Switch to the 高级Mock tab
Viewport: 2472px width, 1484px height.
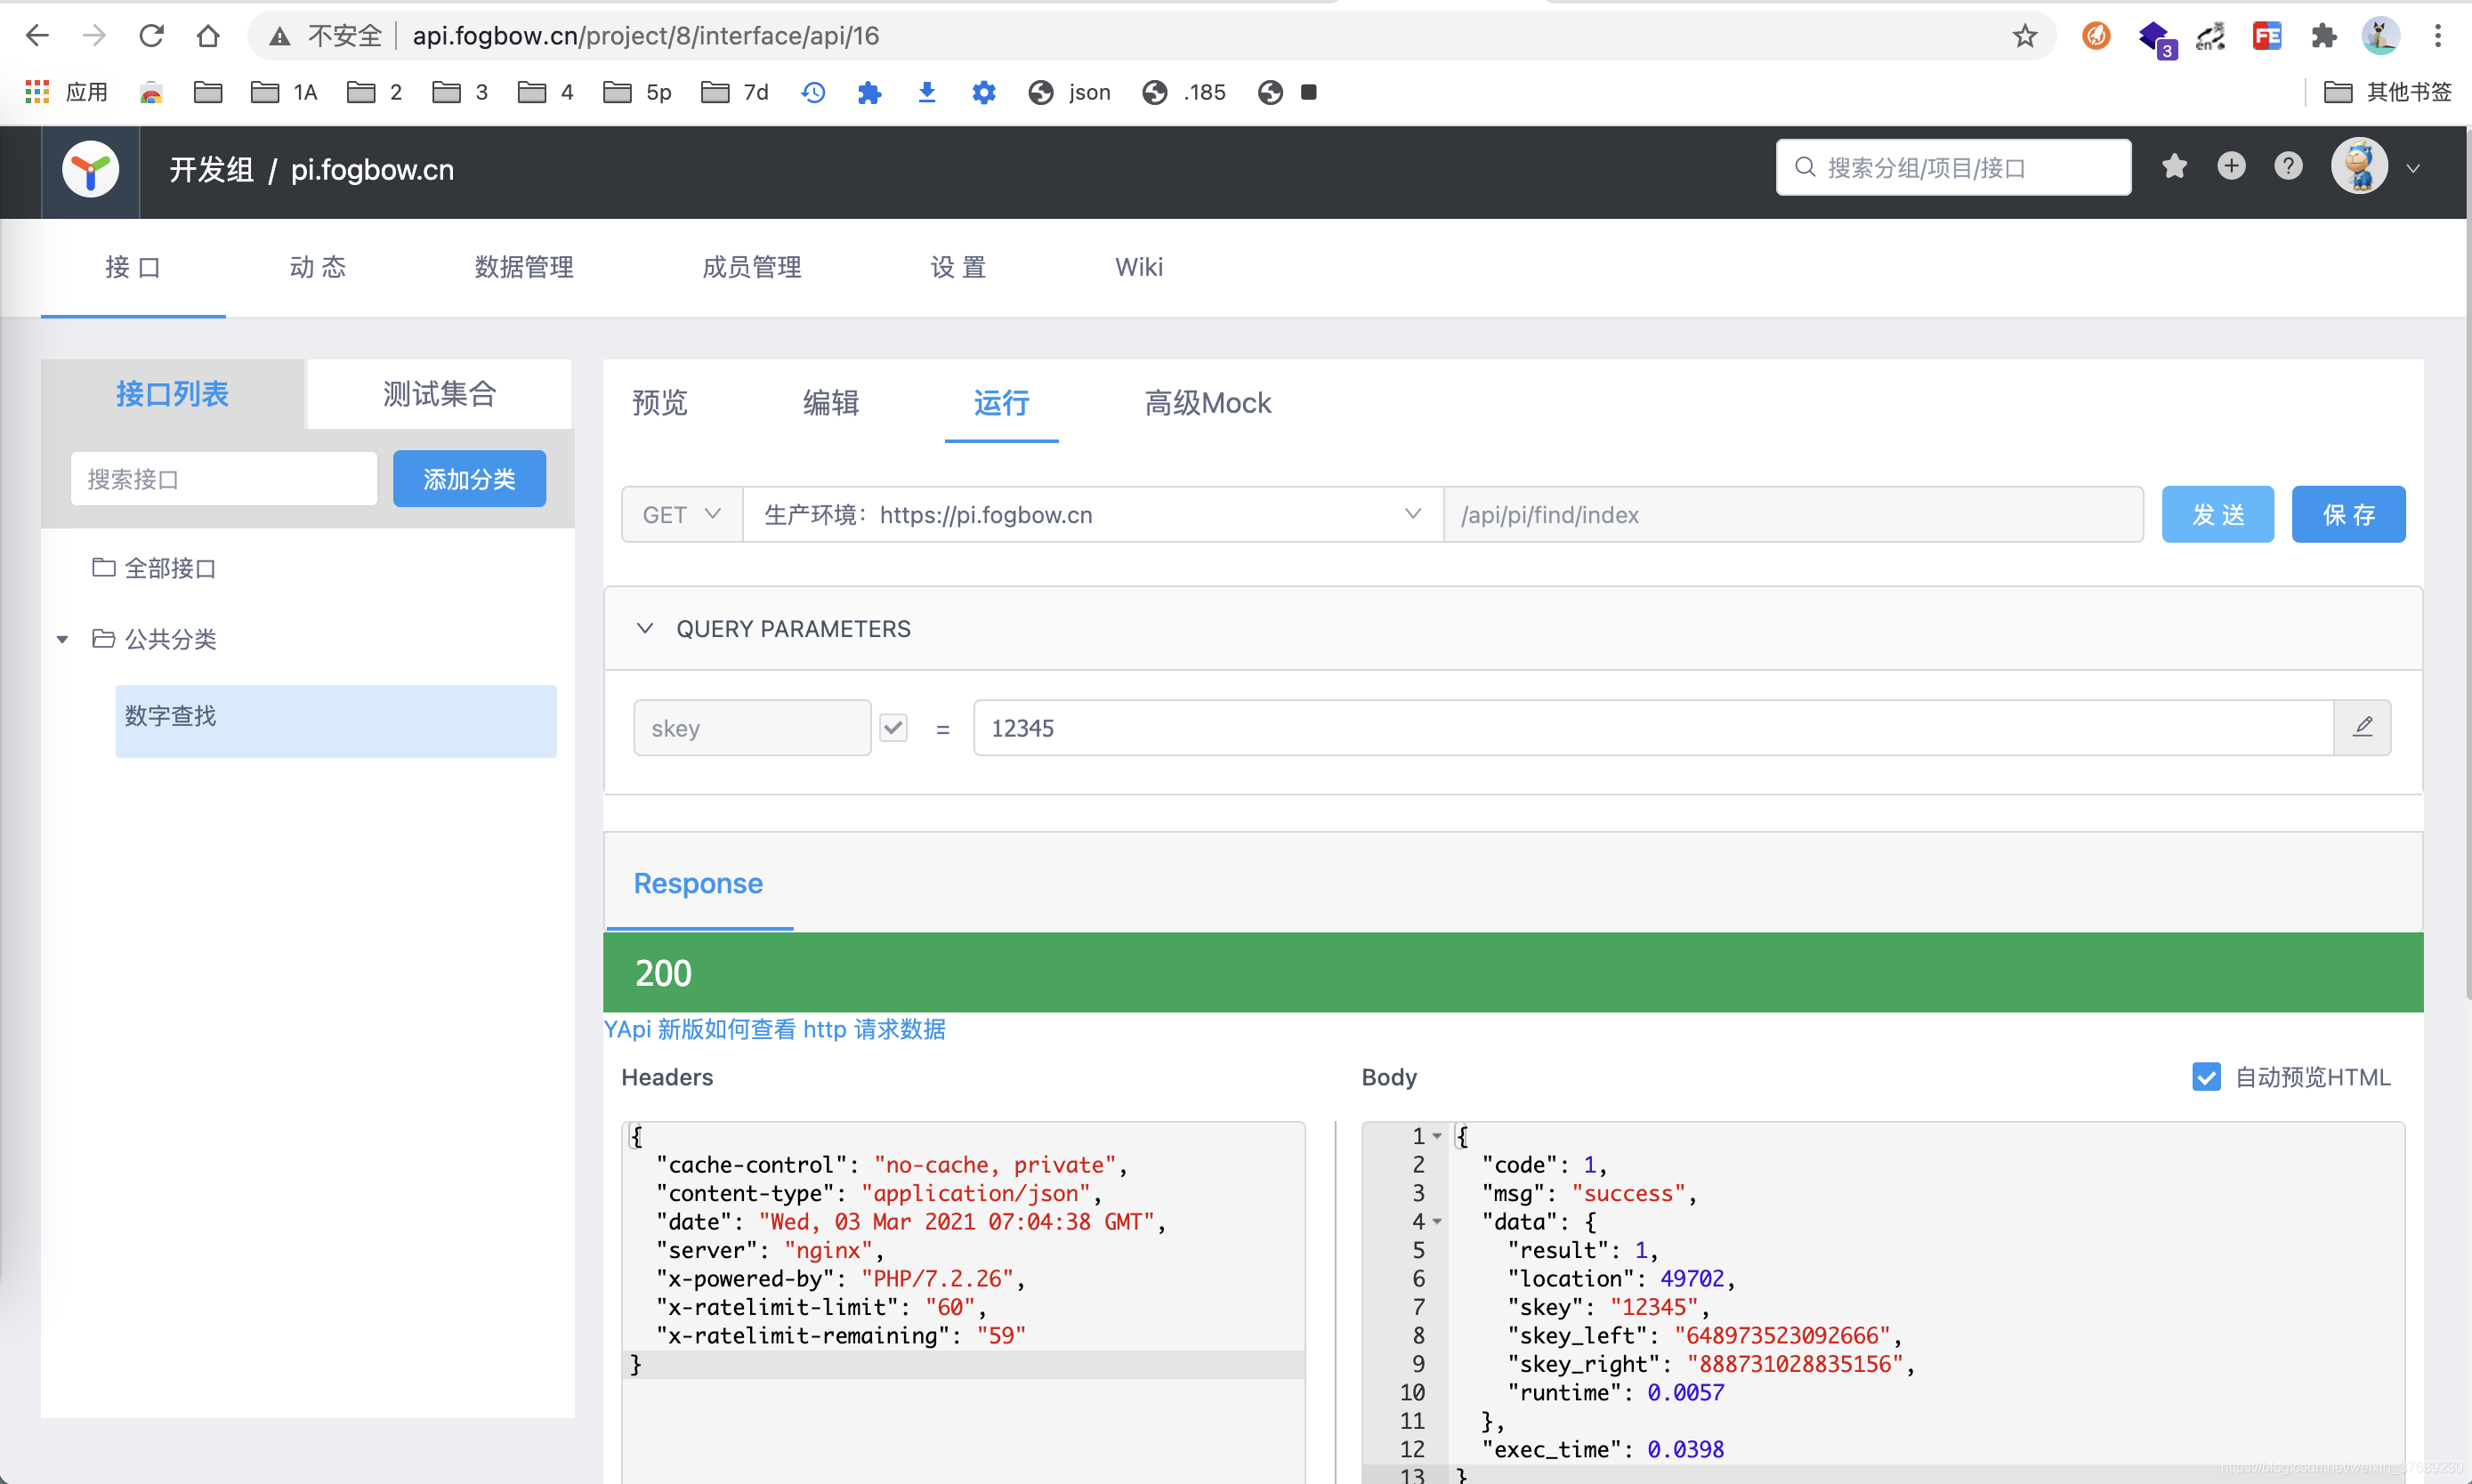tap(1207, 403)
